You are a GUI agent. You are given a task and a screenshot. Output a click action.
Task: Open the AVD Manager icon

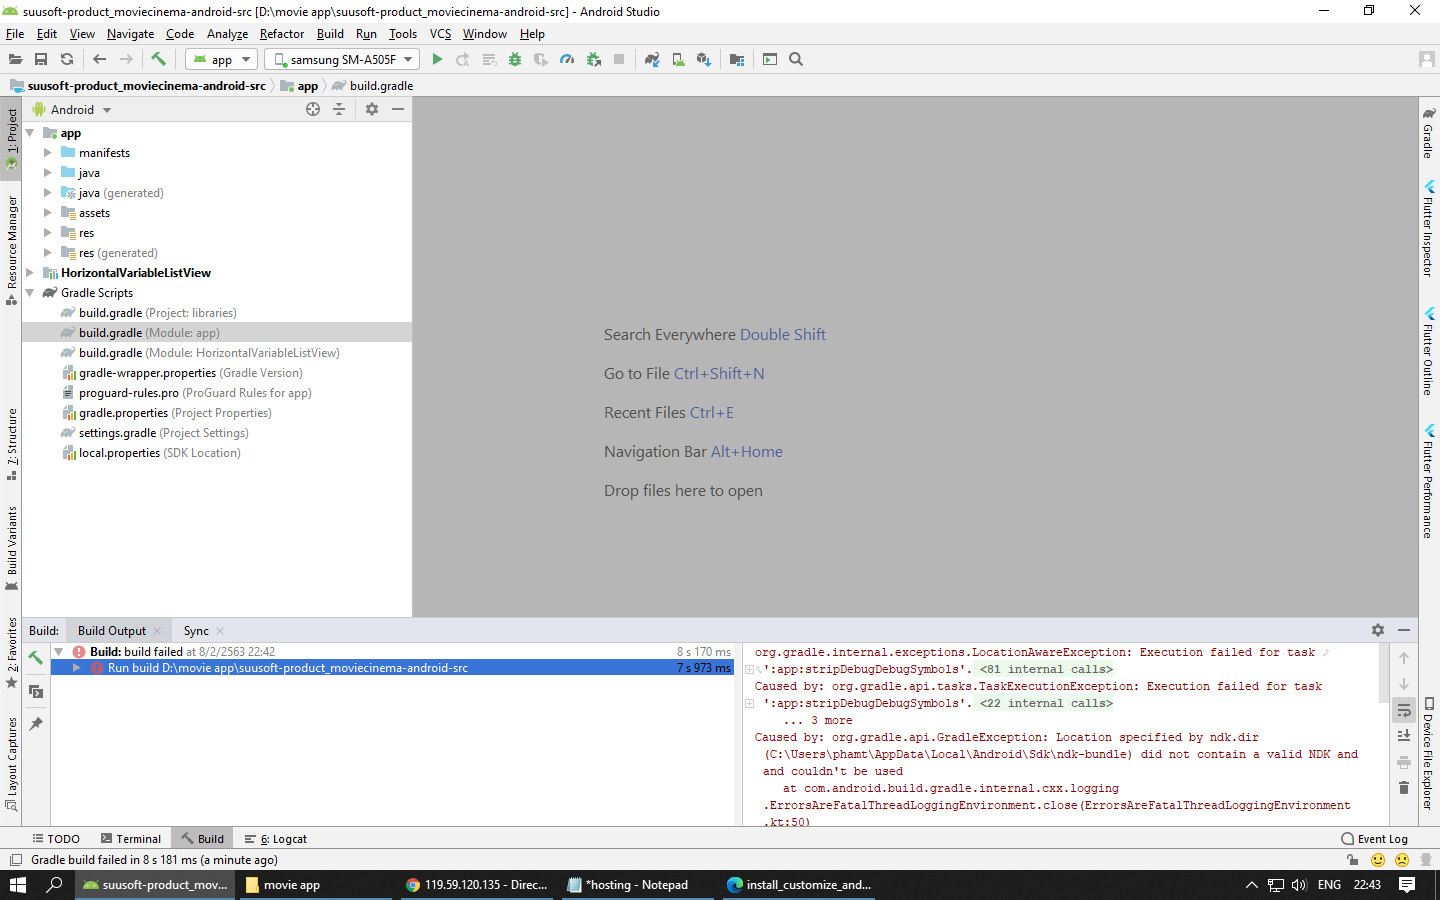point(678,60)
